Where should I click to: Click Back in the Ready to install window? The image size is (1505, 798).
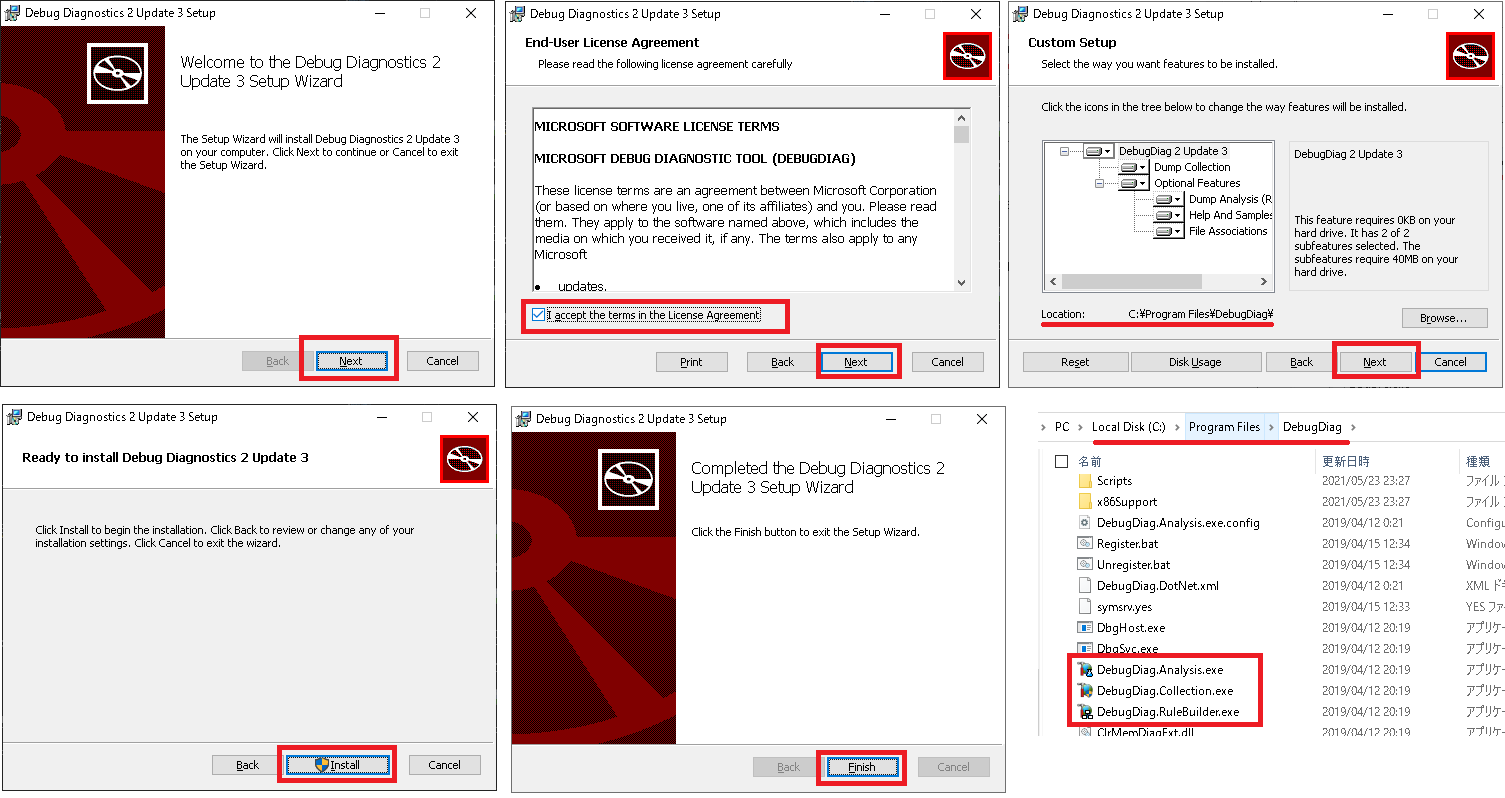(247, 765)
